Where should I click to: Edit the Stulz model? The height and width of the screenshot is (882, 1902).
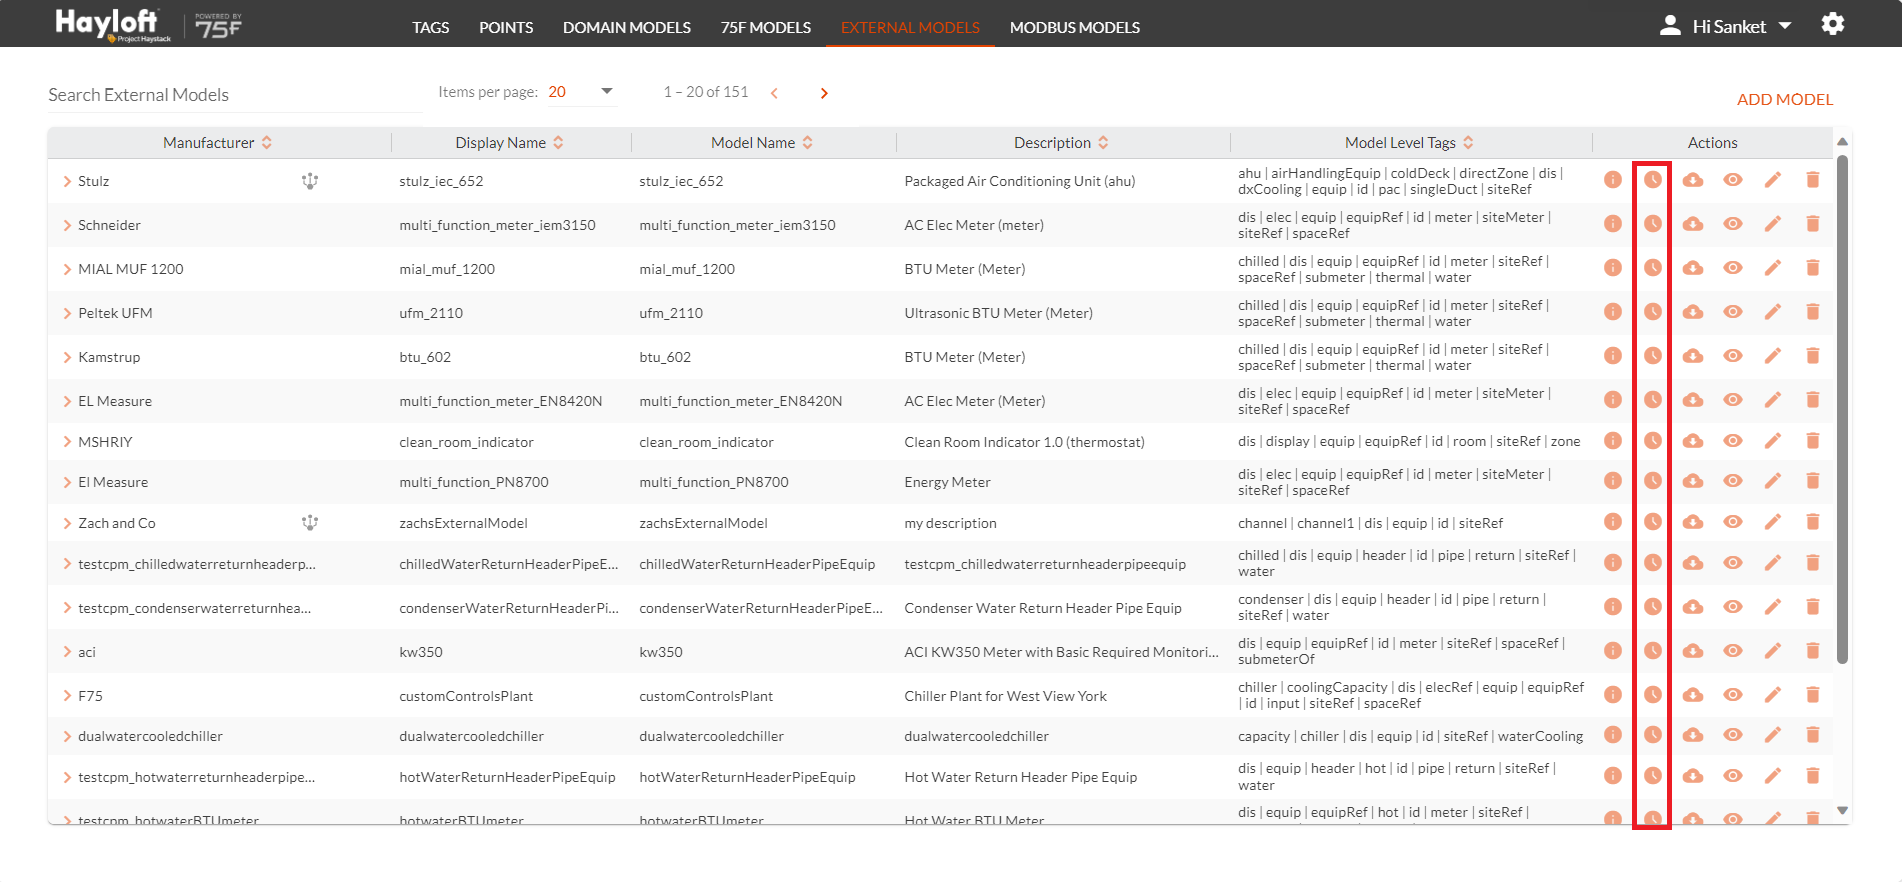[1773, 180]
